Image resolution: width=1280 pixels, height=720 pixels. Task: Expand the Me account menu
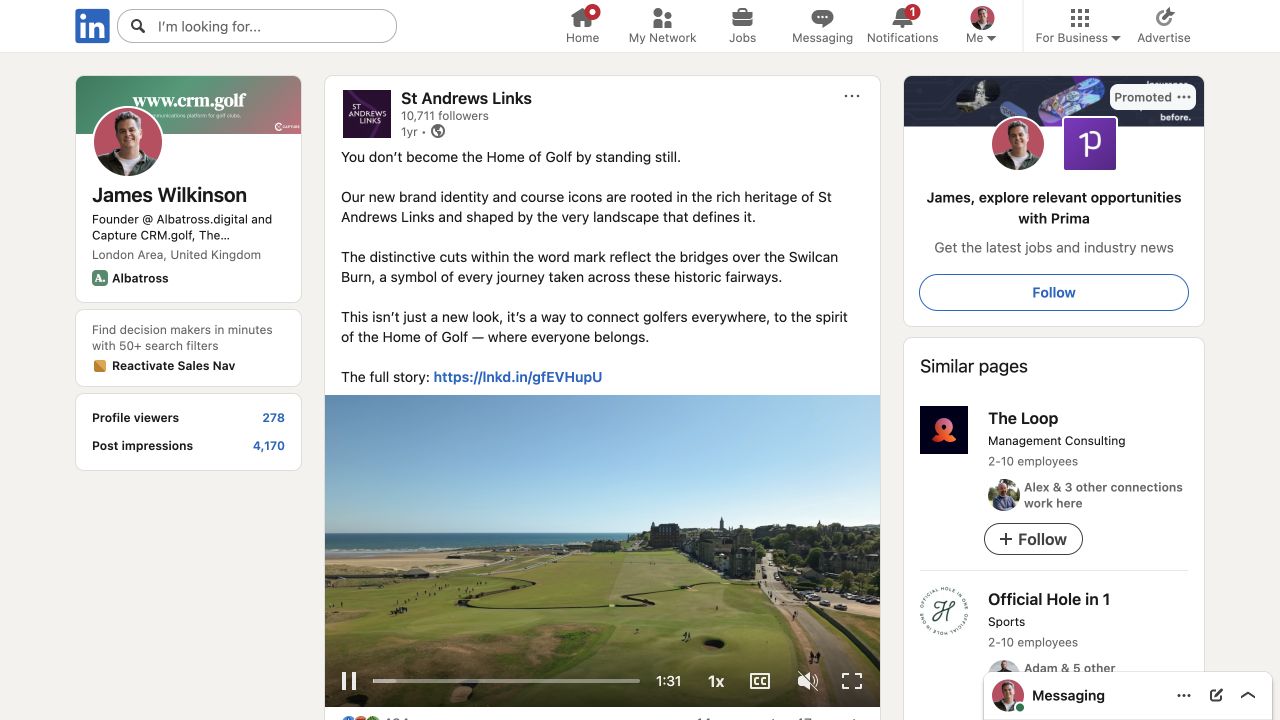pyautogui.click(x=982, y=26)
